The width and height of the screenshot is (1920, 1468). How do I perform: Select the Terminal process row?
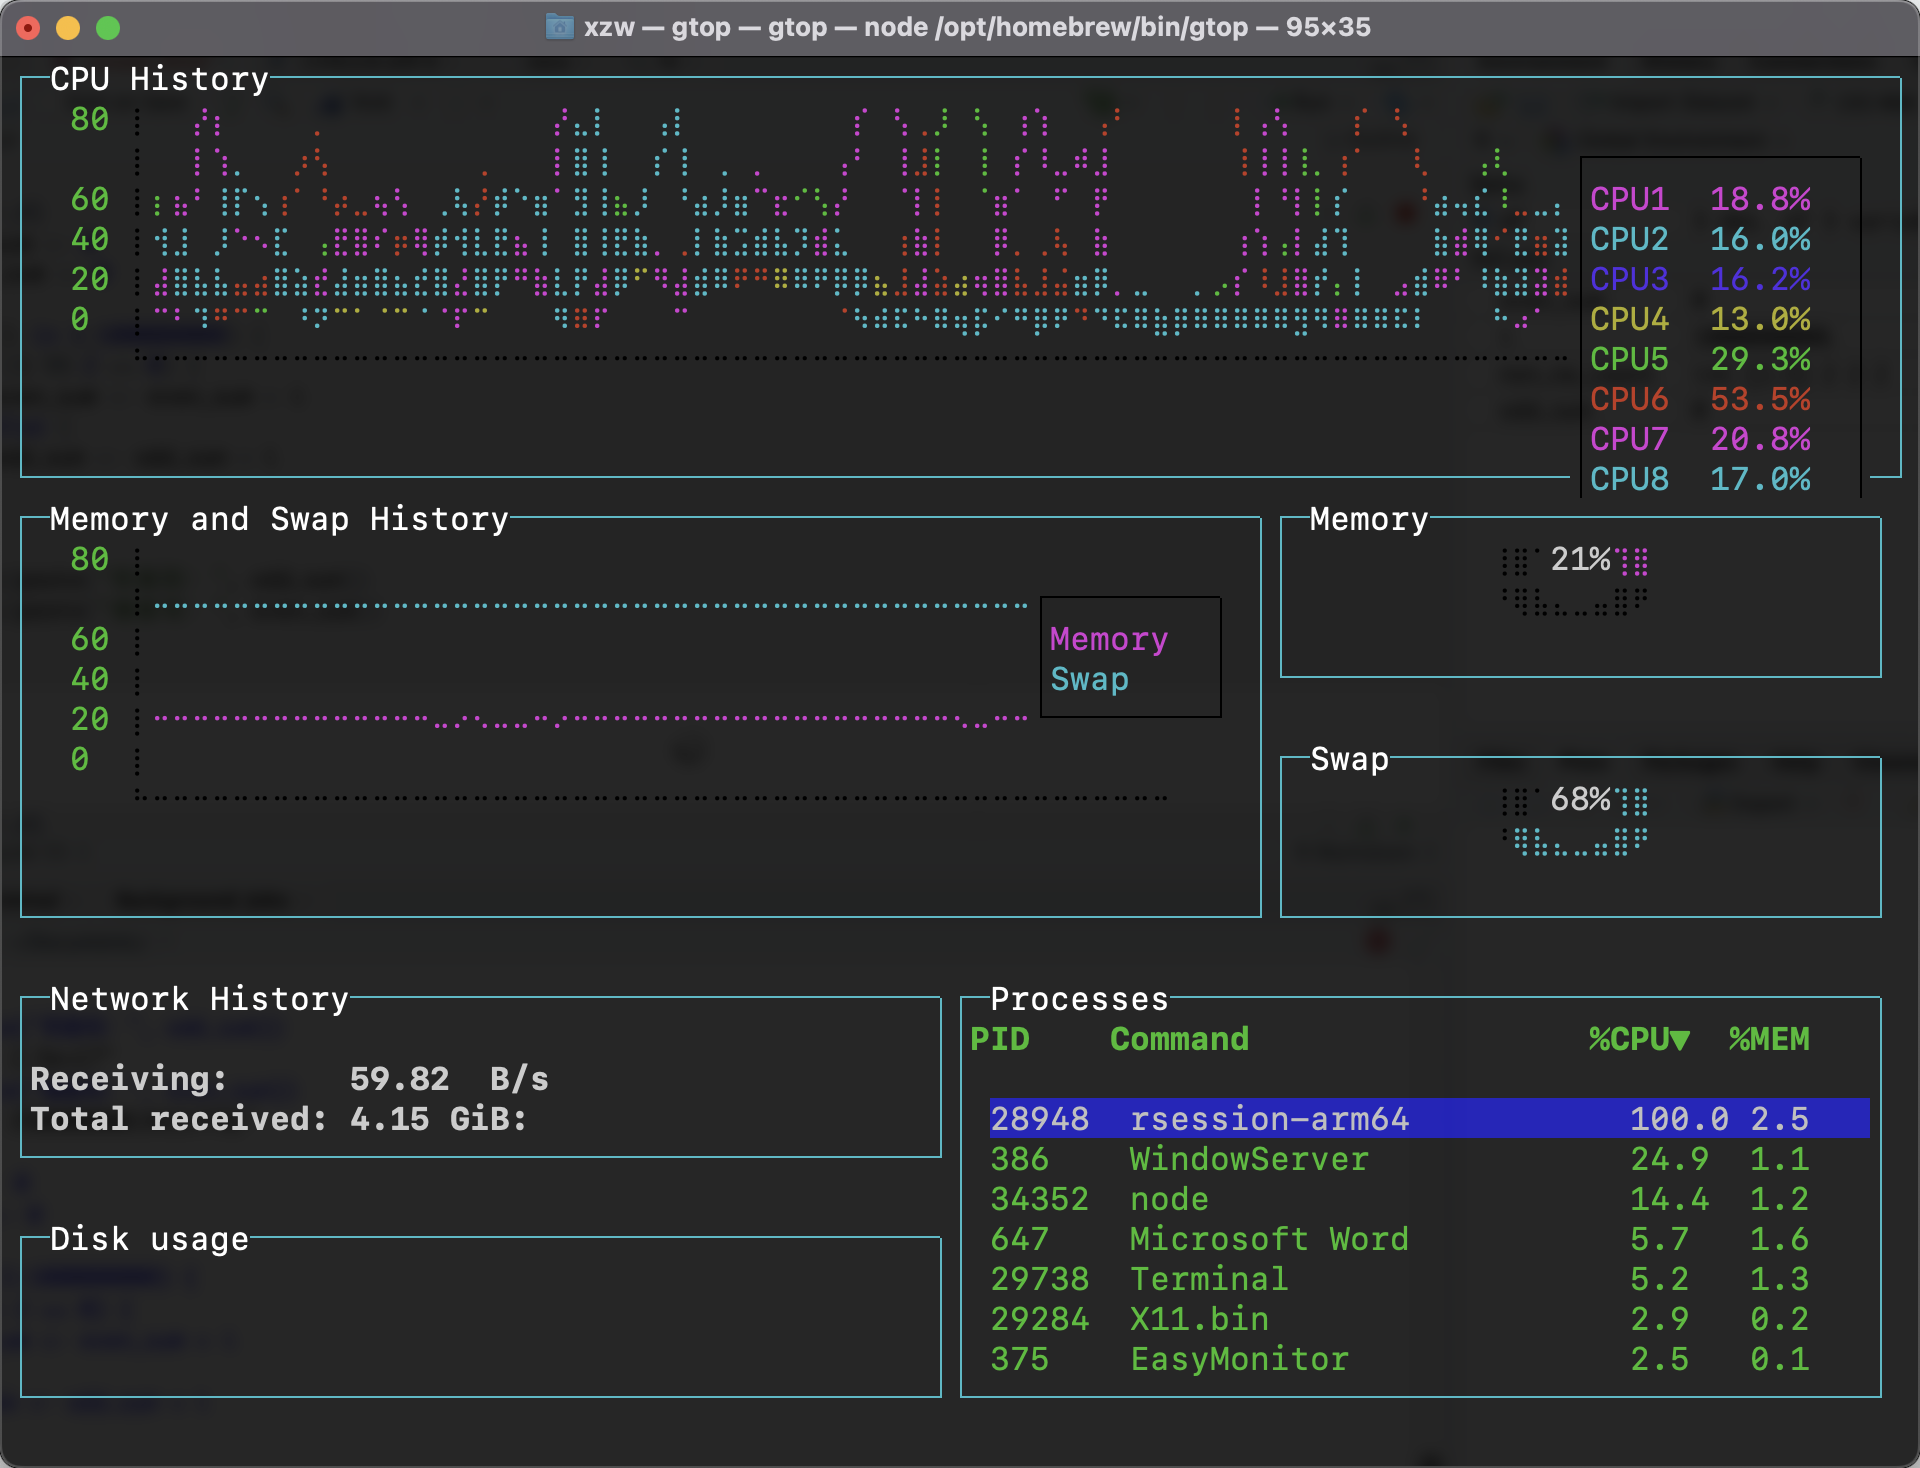pyautogui.click(x=1429, y=1279)
